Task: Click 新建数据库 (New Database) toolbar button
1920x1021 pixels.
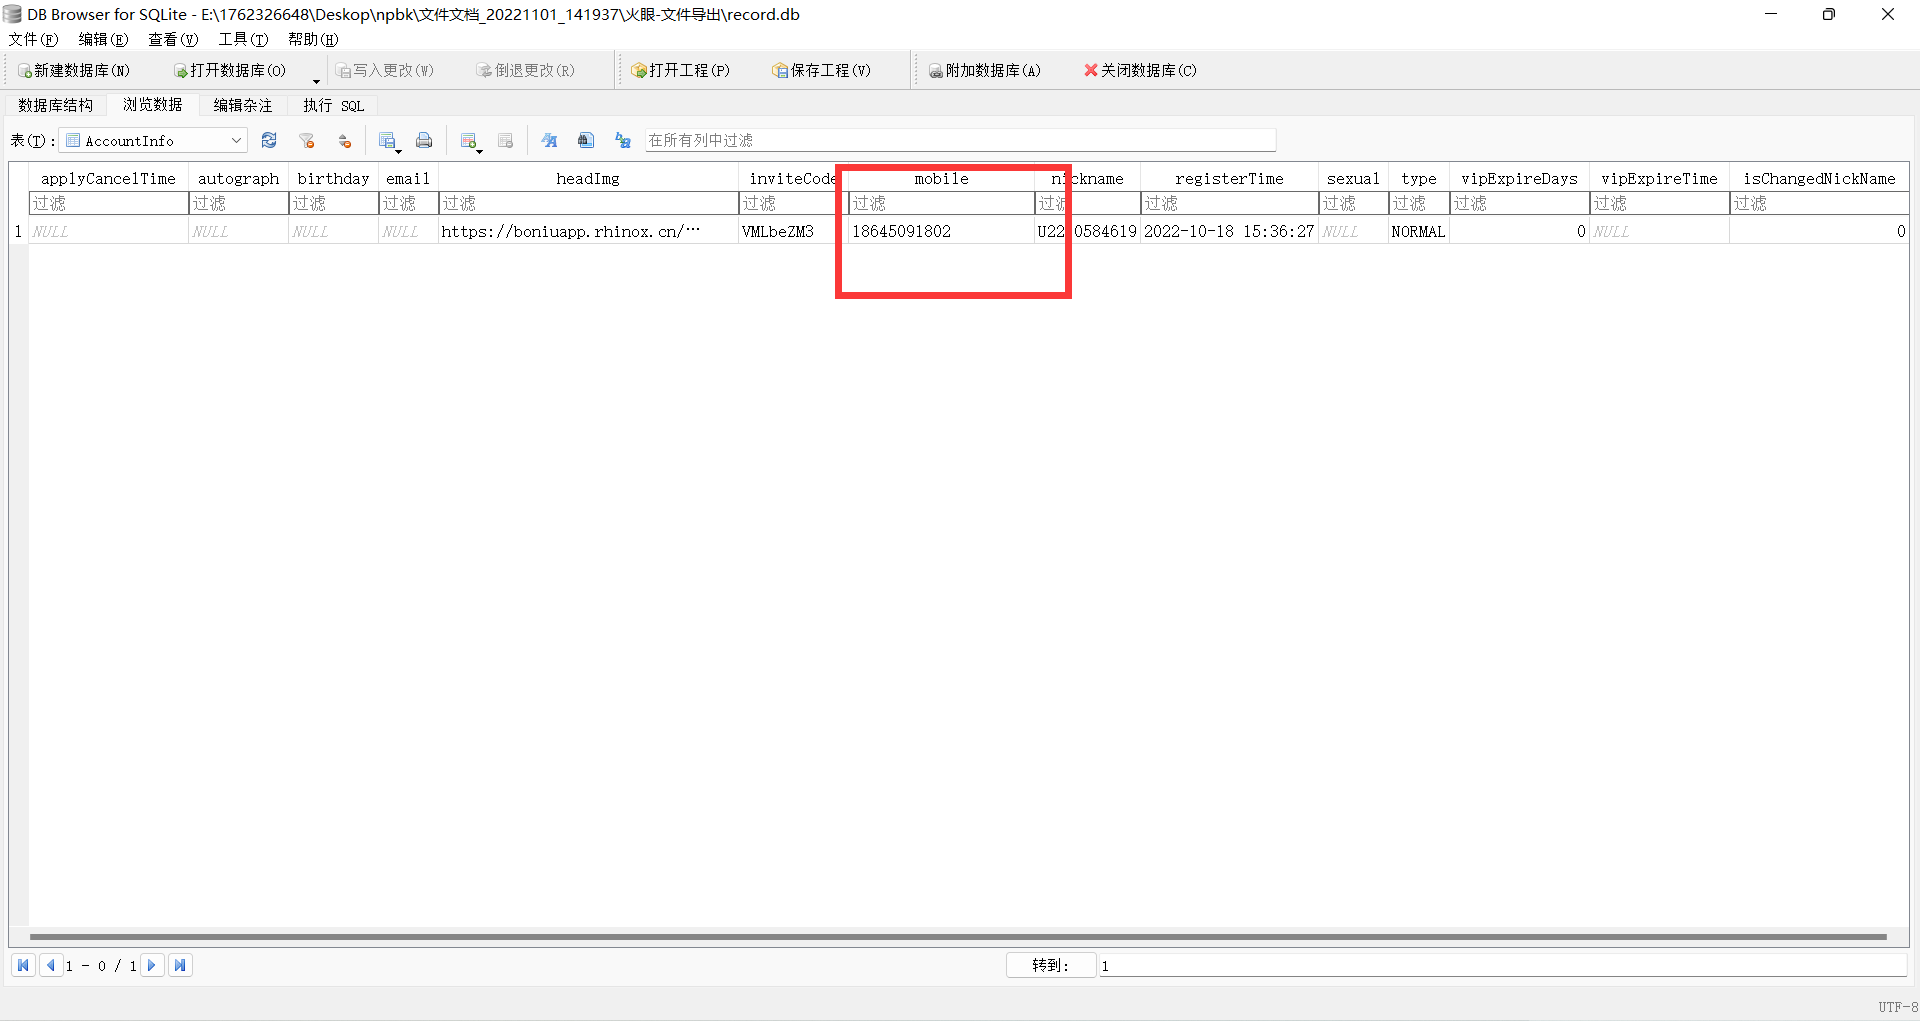Action: tap(74, 70)
